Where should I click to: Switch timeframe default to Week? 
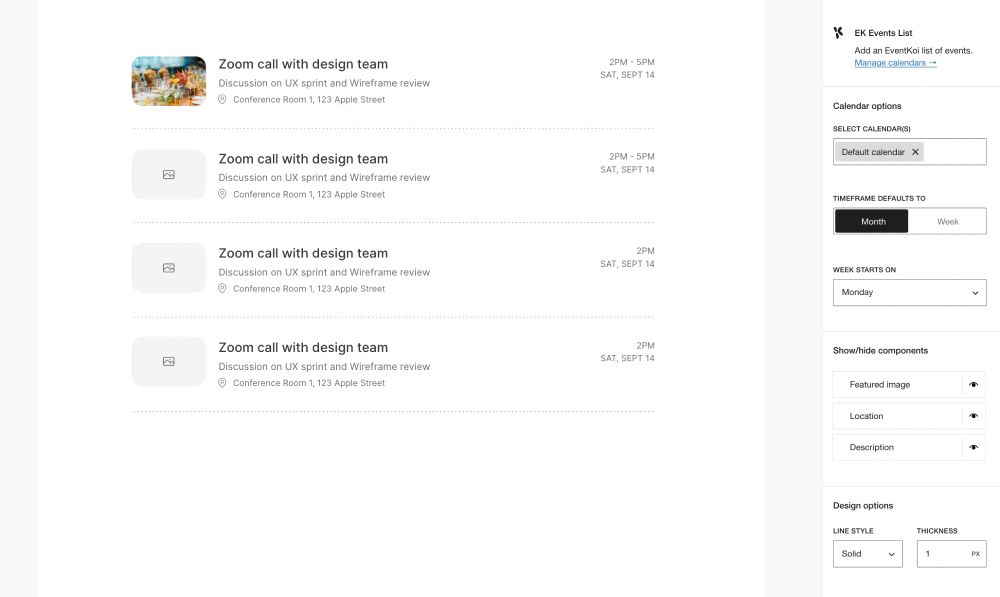(x=947, y=221)
